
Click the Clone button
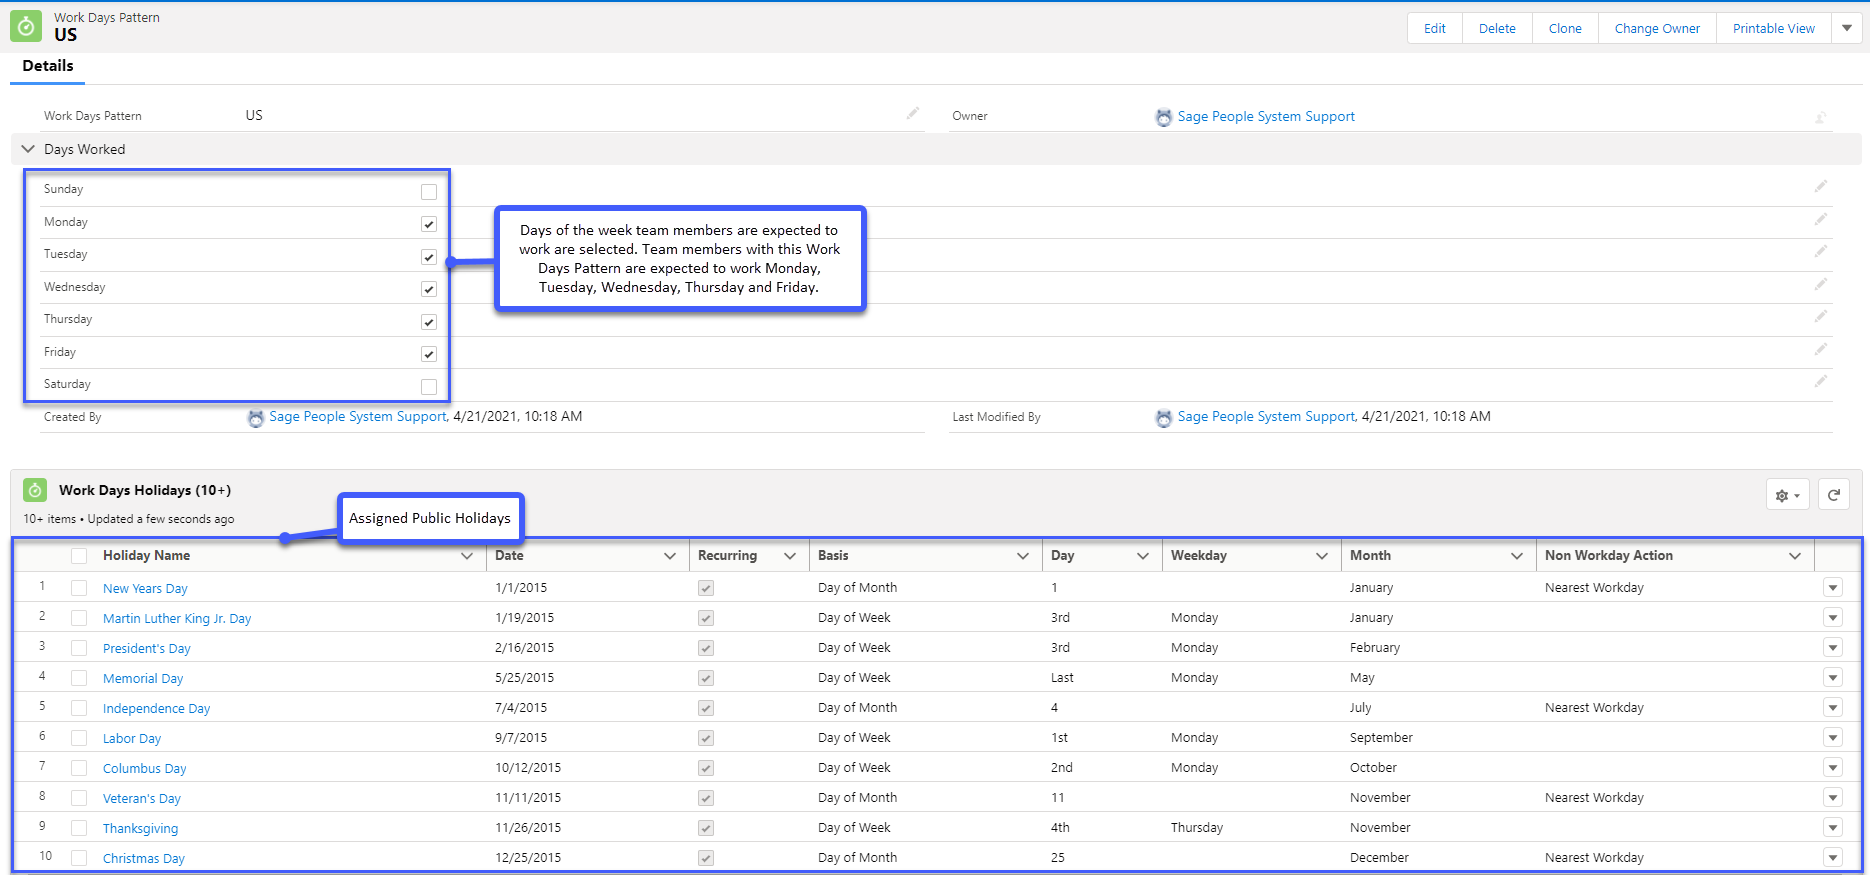1564,28
